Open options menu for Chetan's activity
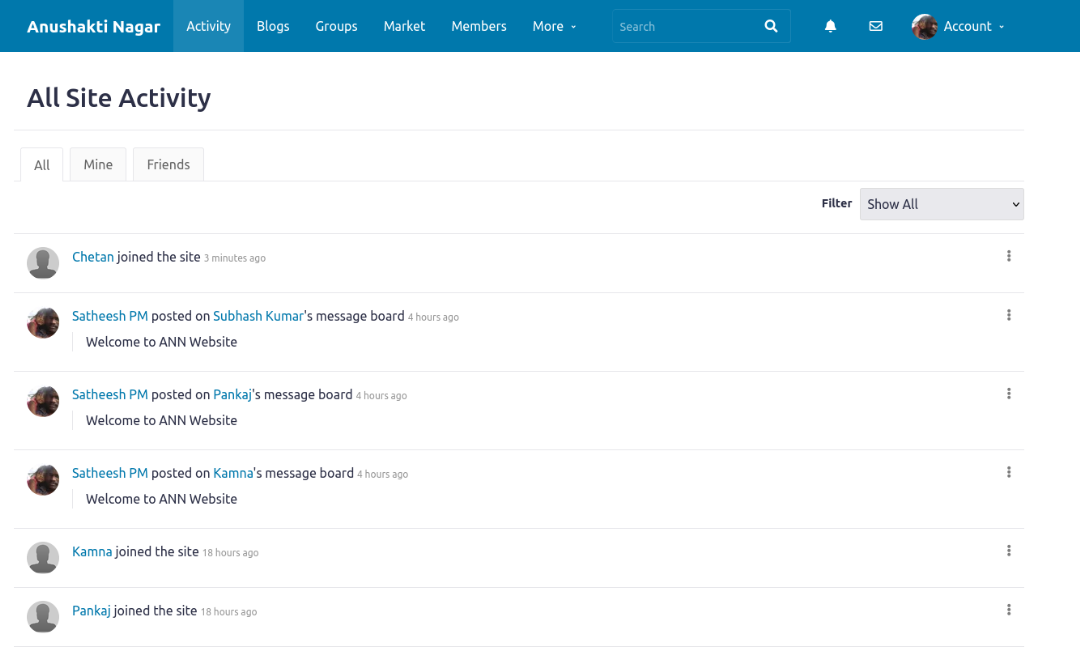This screenshot has height=650, width=1080. pyautogui.click(x=1008, y=256)
